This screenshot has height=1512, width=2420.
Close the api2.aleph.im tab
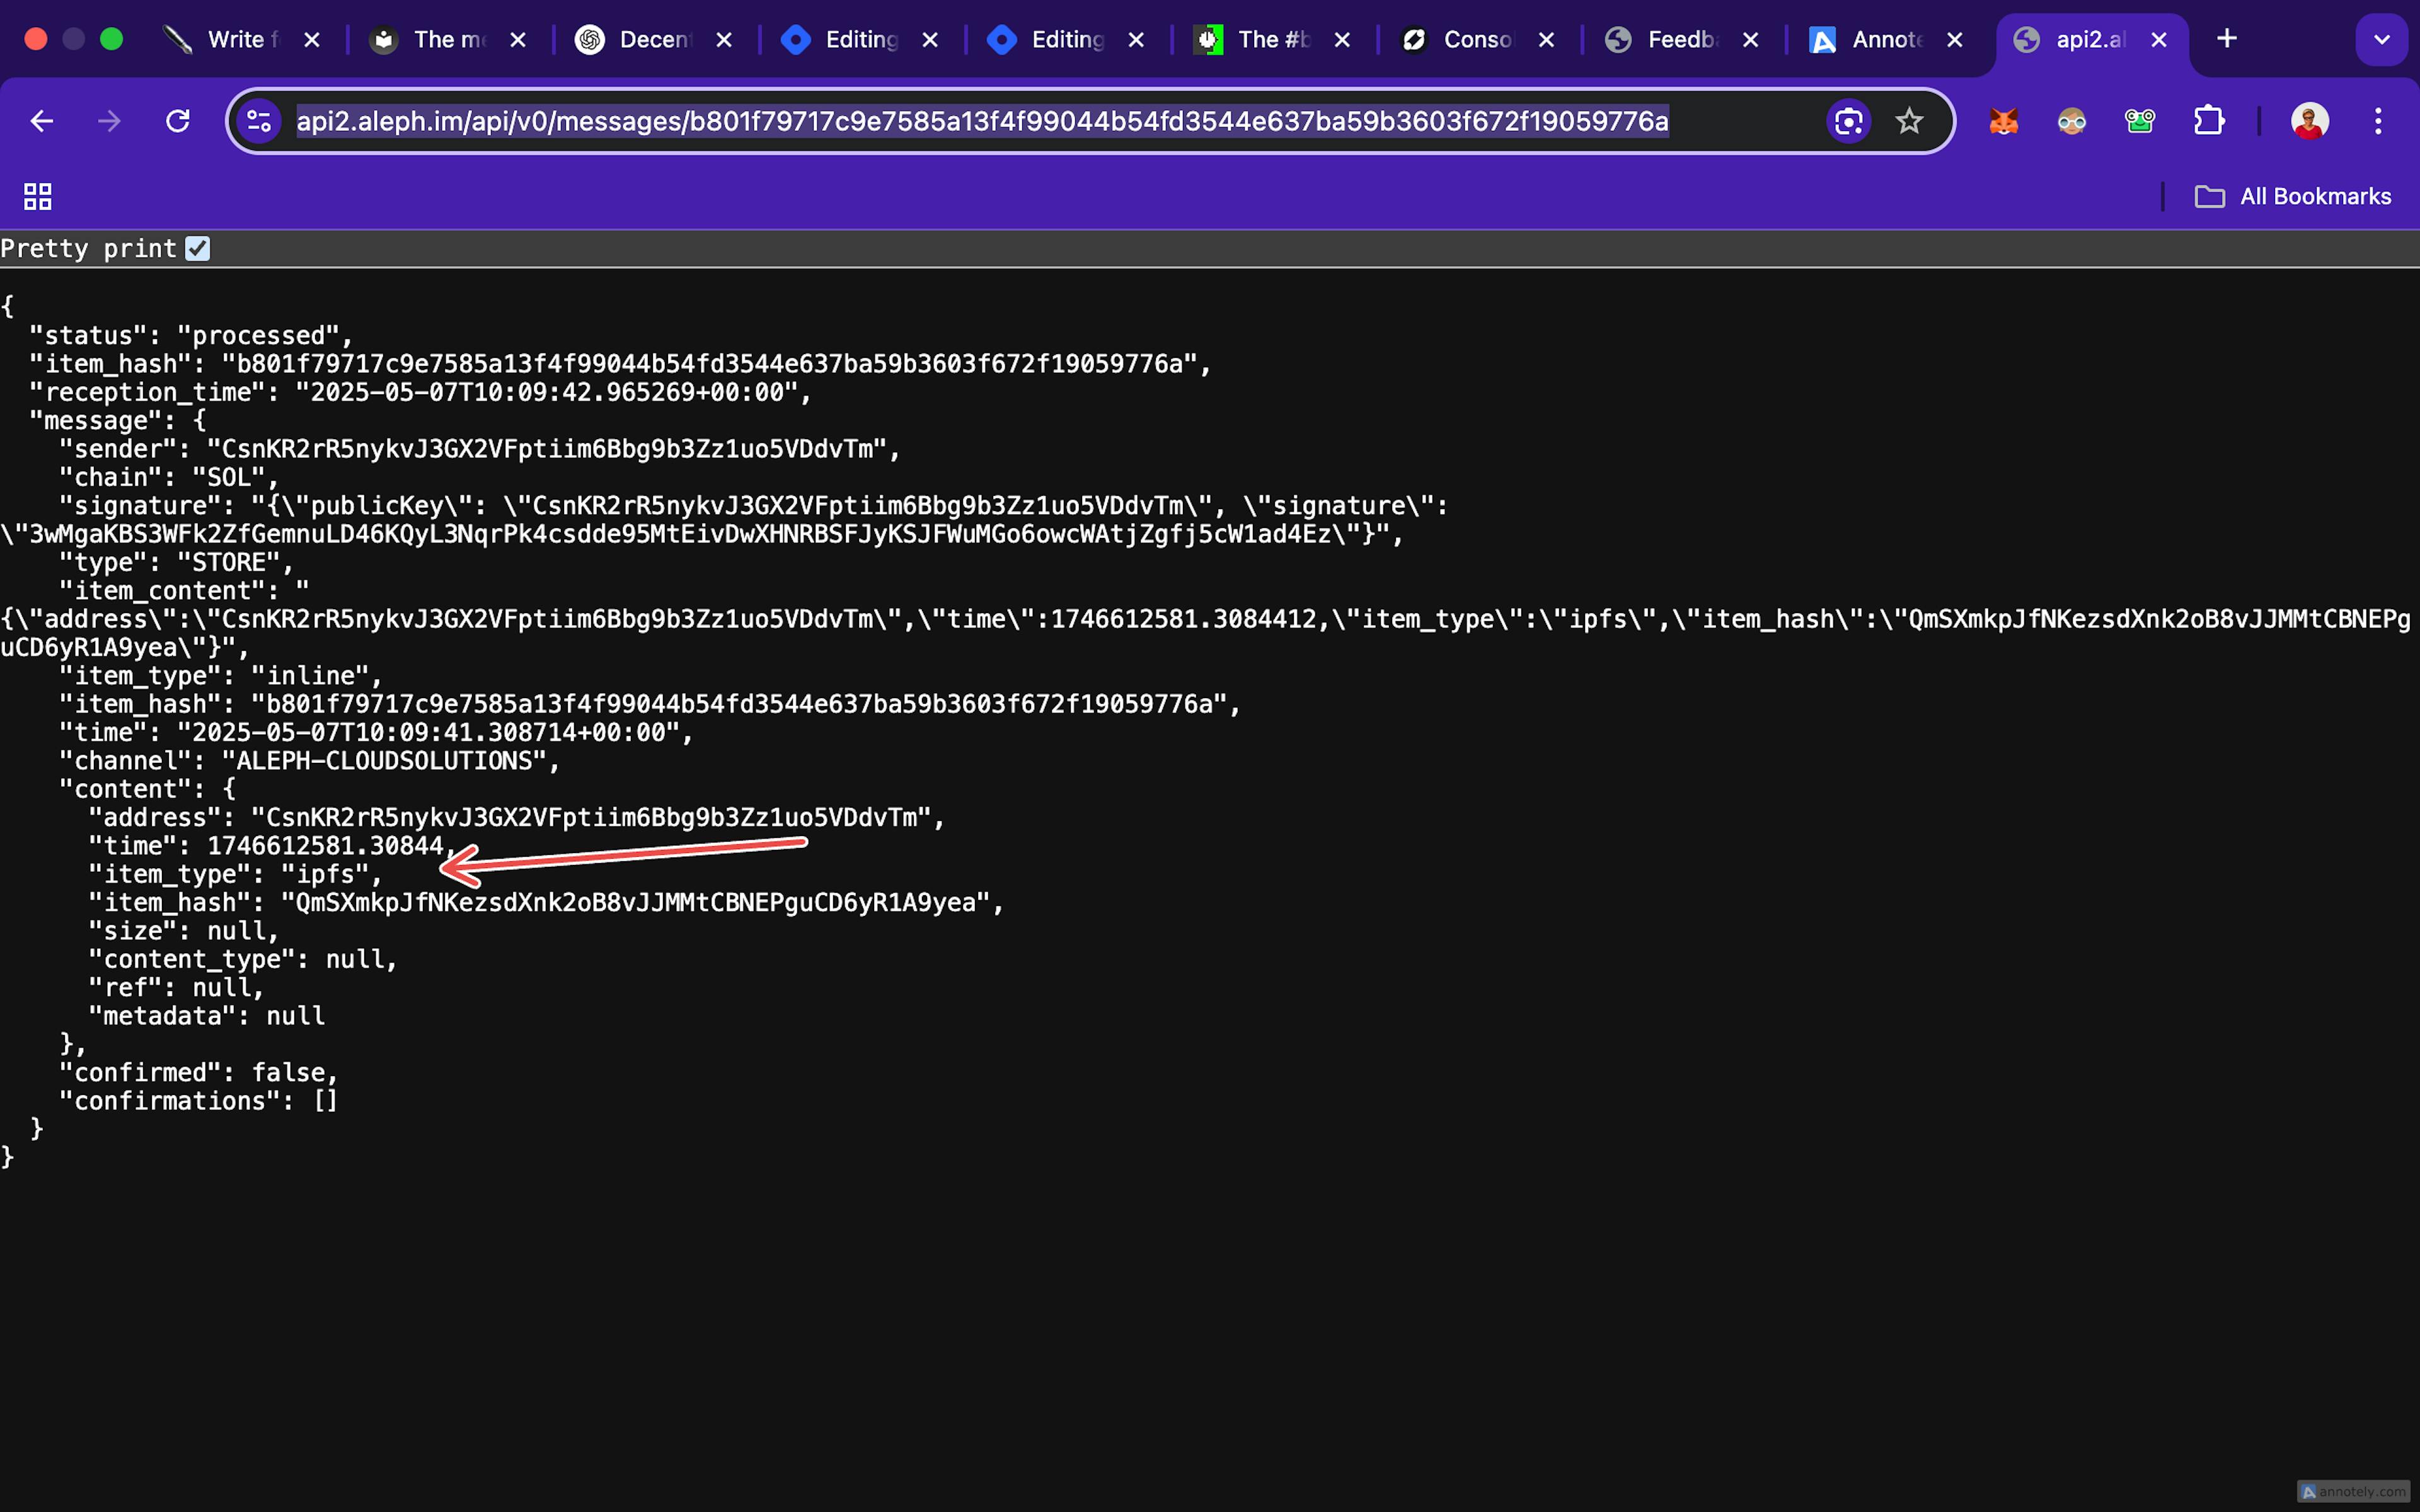[x=2159, y=40]
